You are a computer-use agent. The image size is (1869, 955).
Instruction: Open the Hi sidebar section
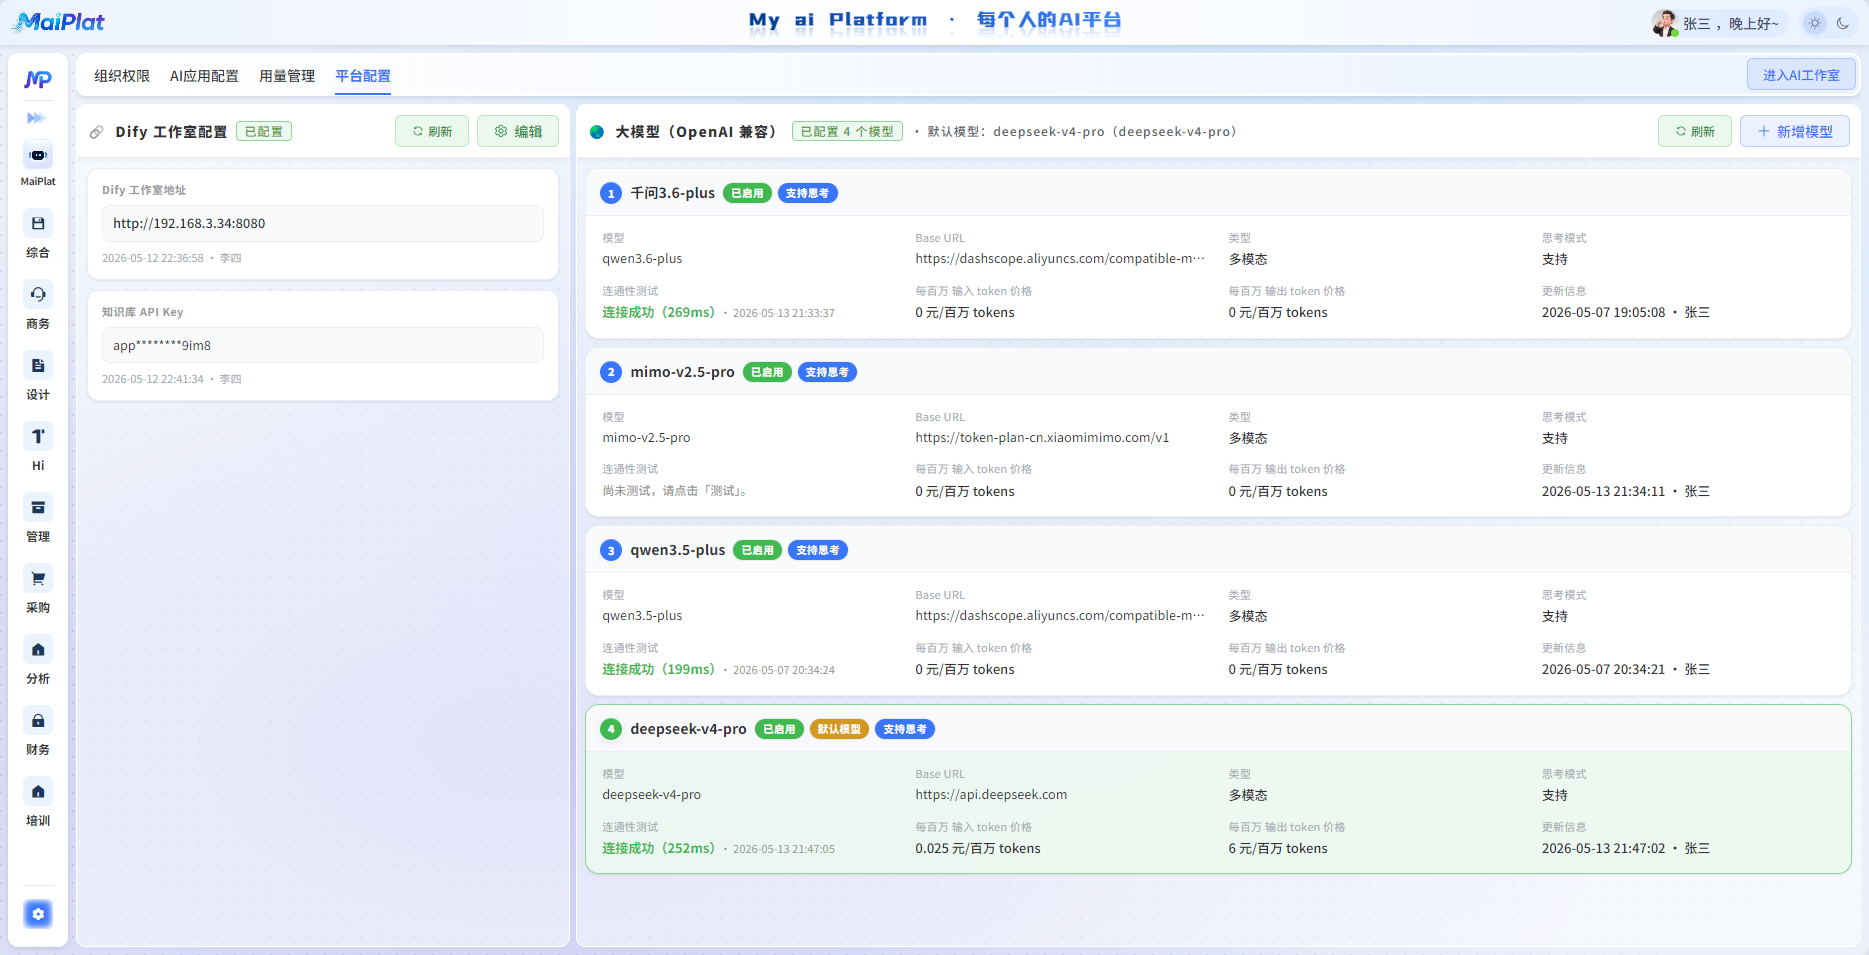pyautogui.click(x=38, y=447)
